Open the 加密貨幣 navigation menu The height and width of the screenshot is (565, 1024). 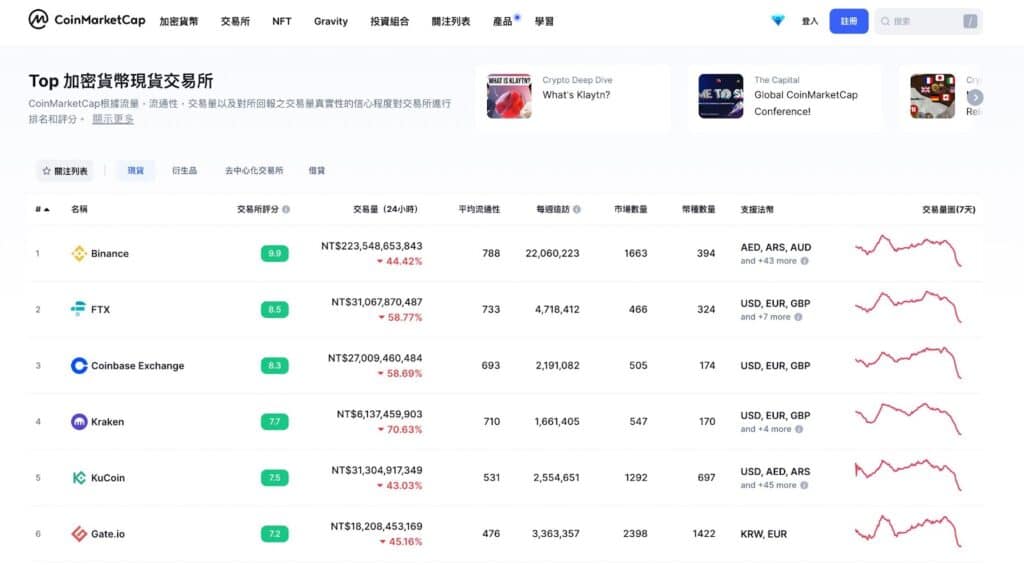(x=179, y=22)
